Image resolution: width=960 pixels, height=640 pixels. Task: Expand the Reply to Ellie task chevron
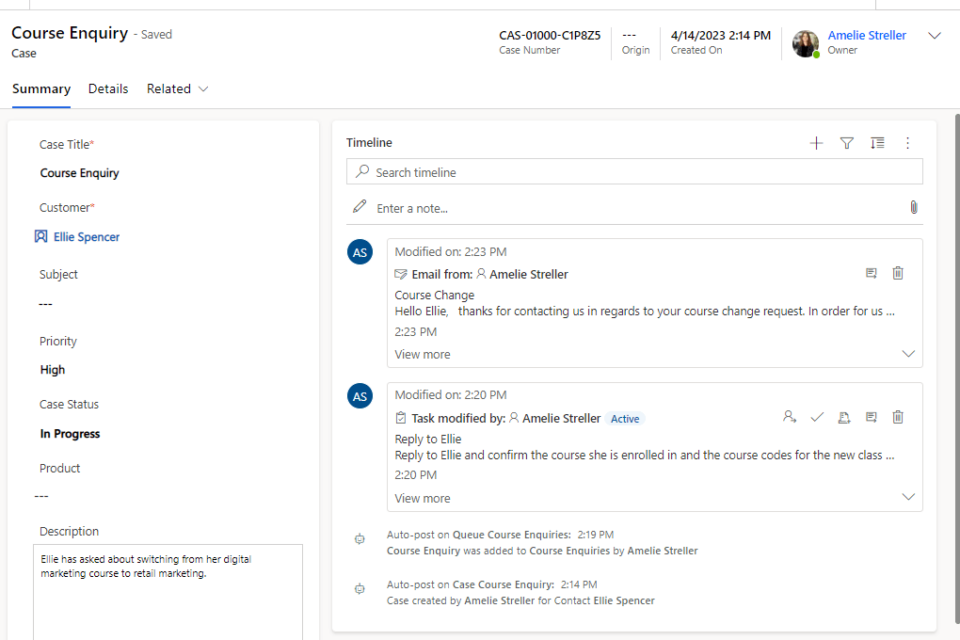tap(908, 498)
